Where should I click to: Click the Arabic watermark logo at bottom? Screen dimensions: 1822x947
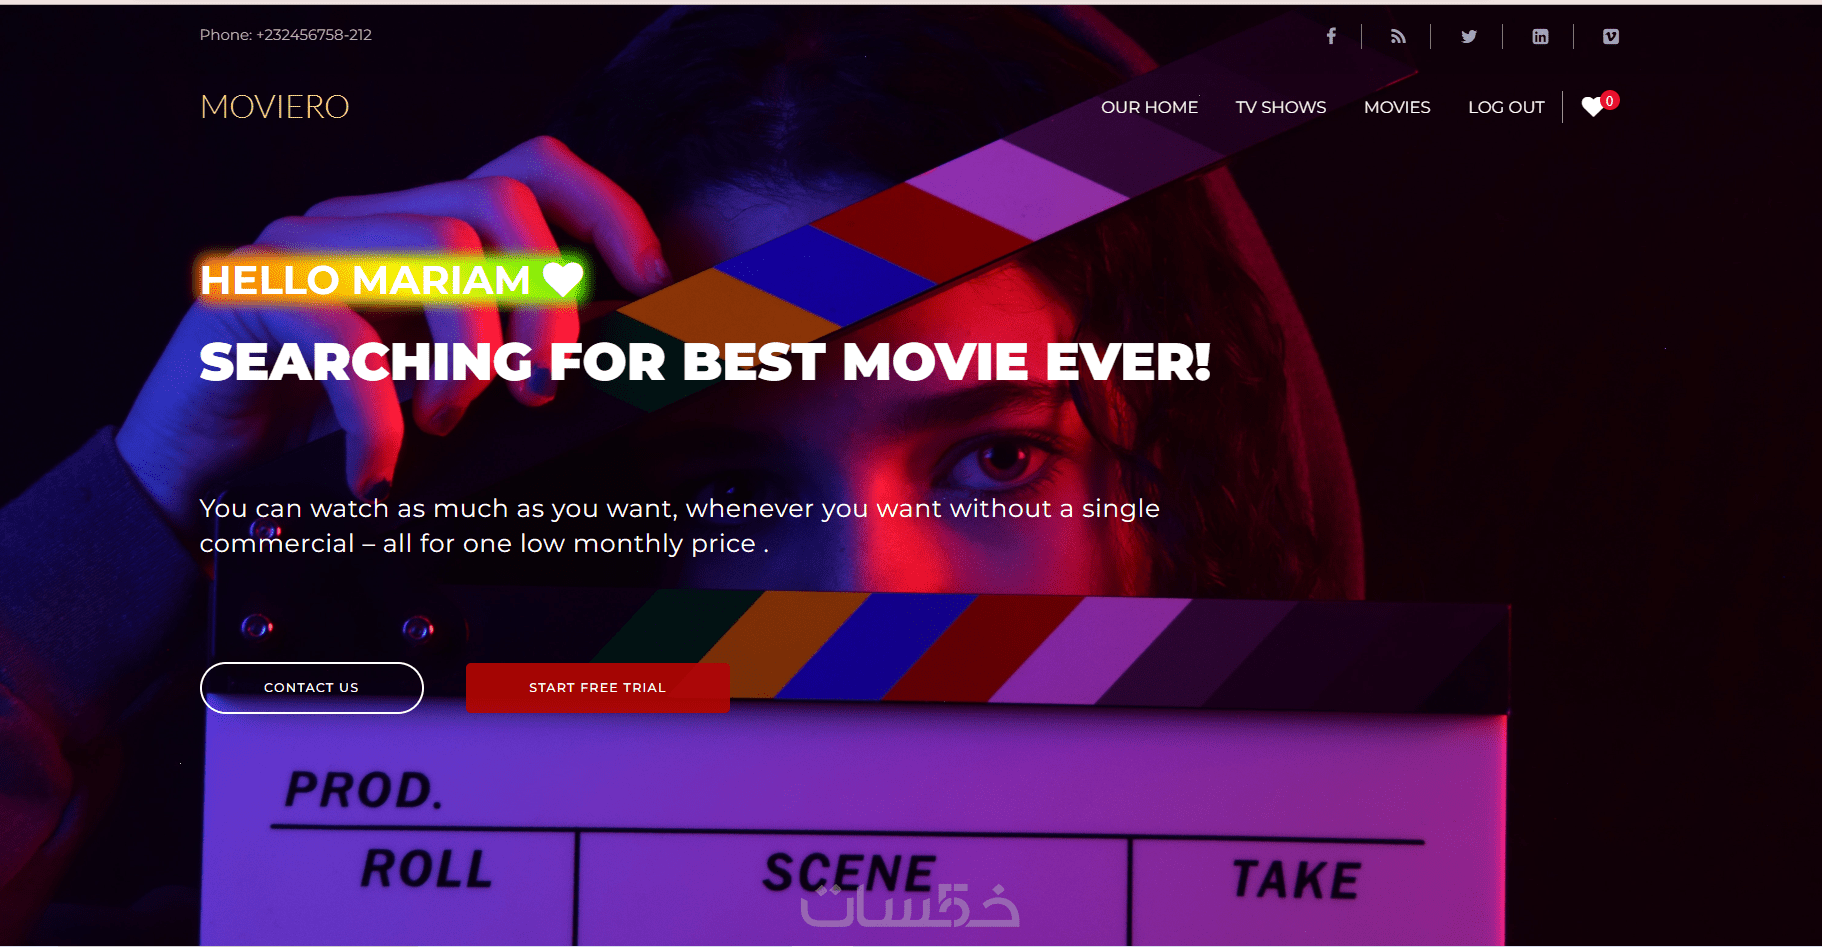909,905
